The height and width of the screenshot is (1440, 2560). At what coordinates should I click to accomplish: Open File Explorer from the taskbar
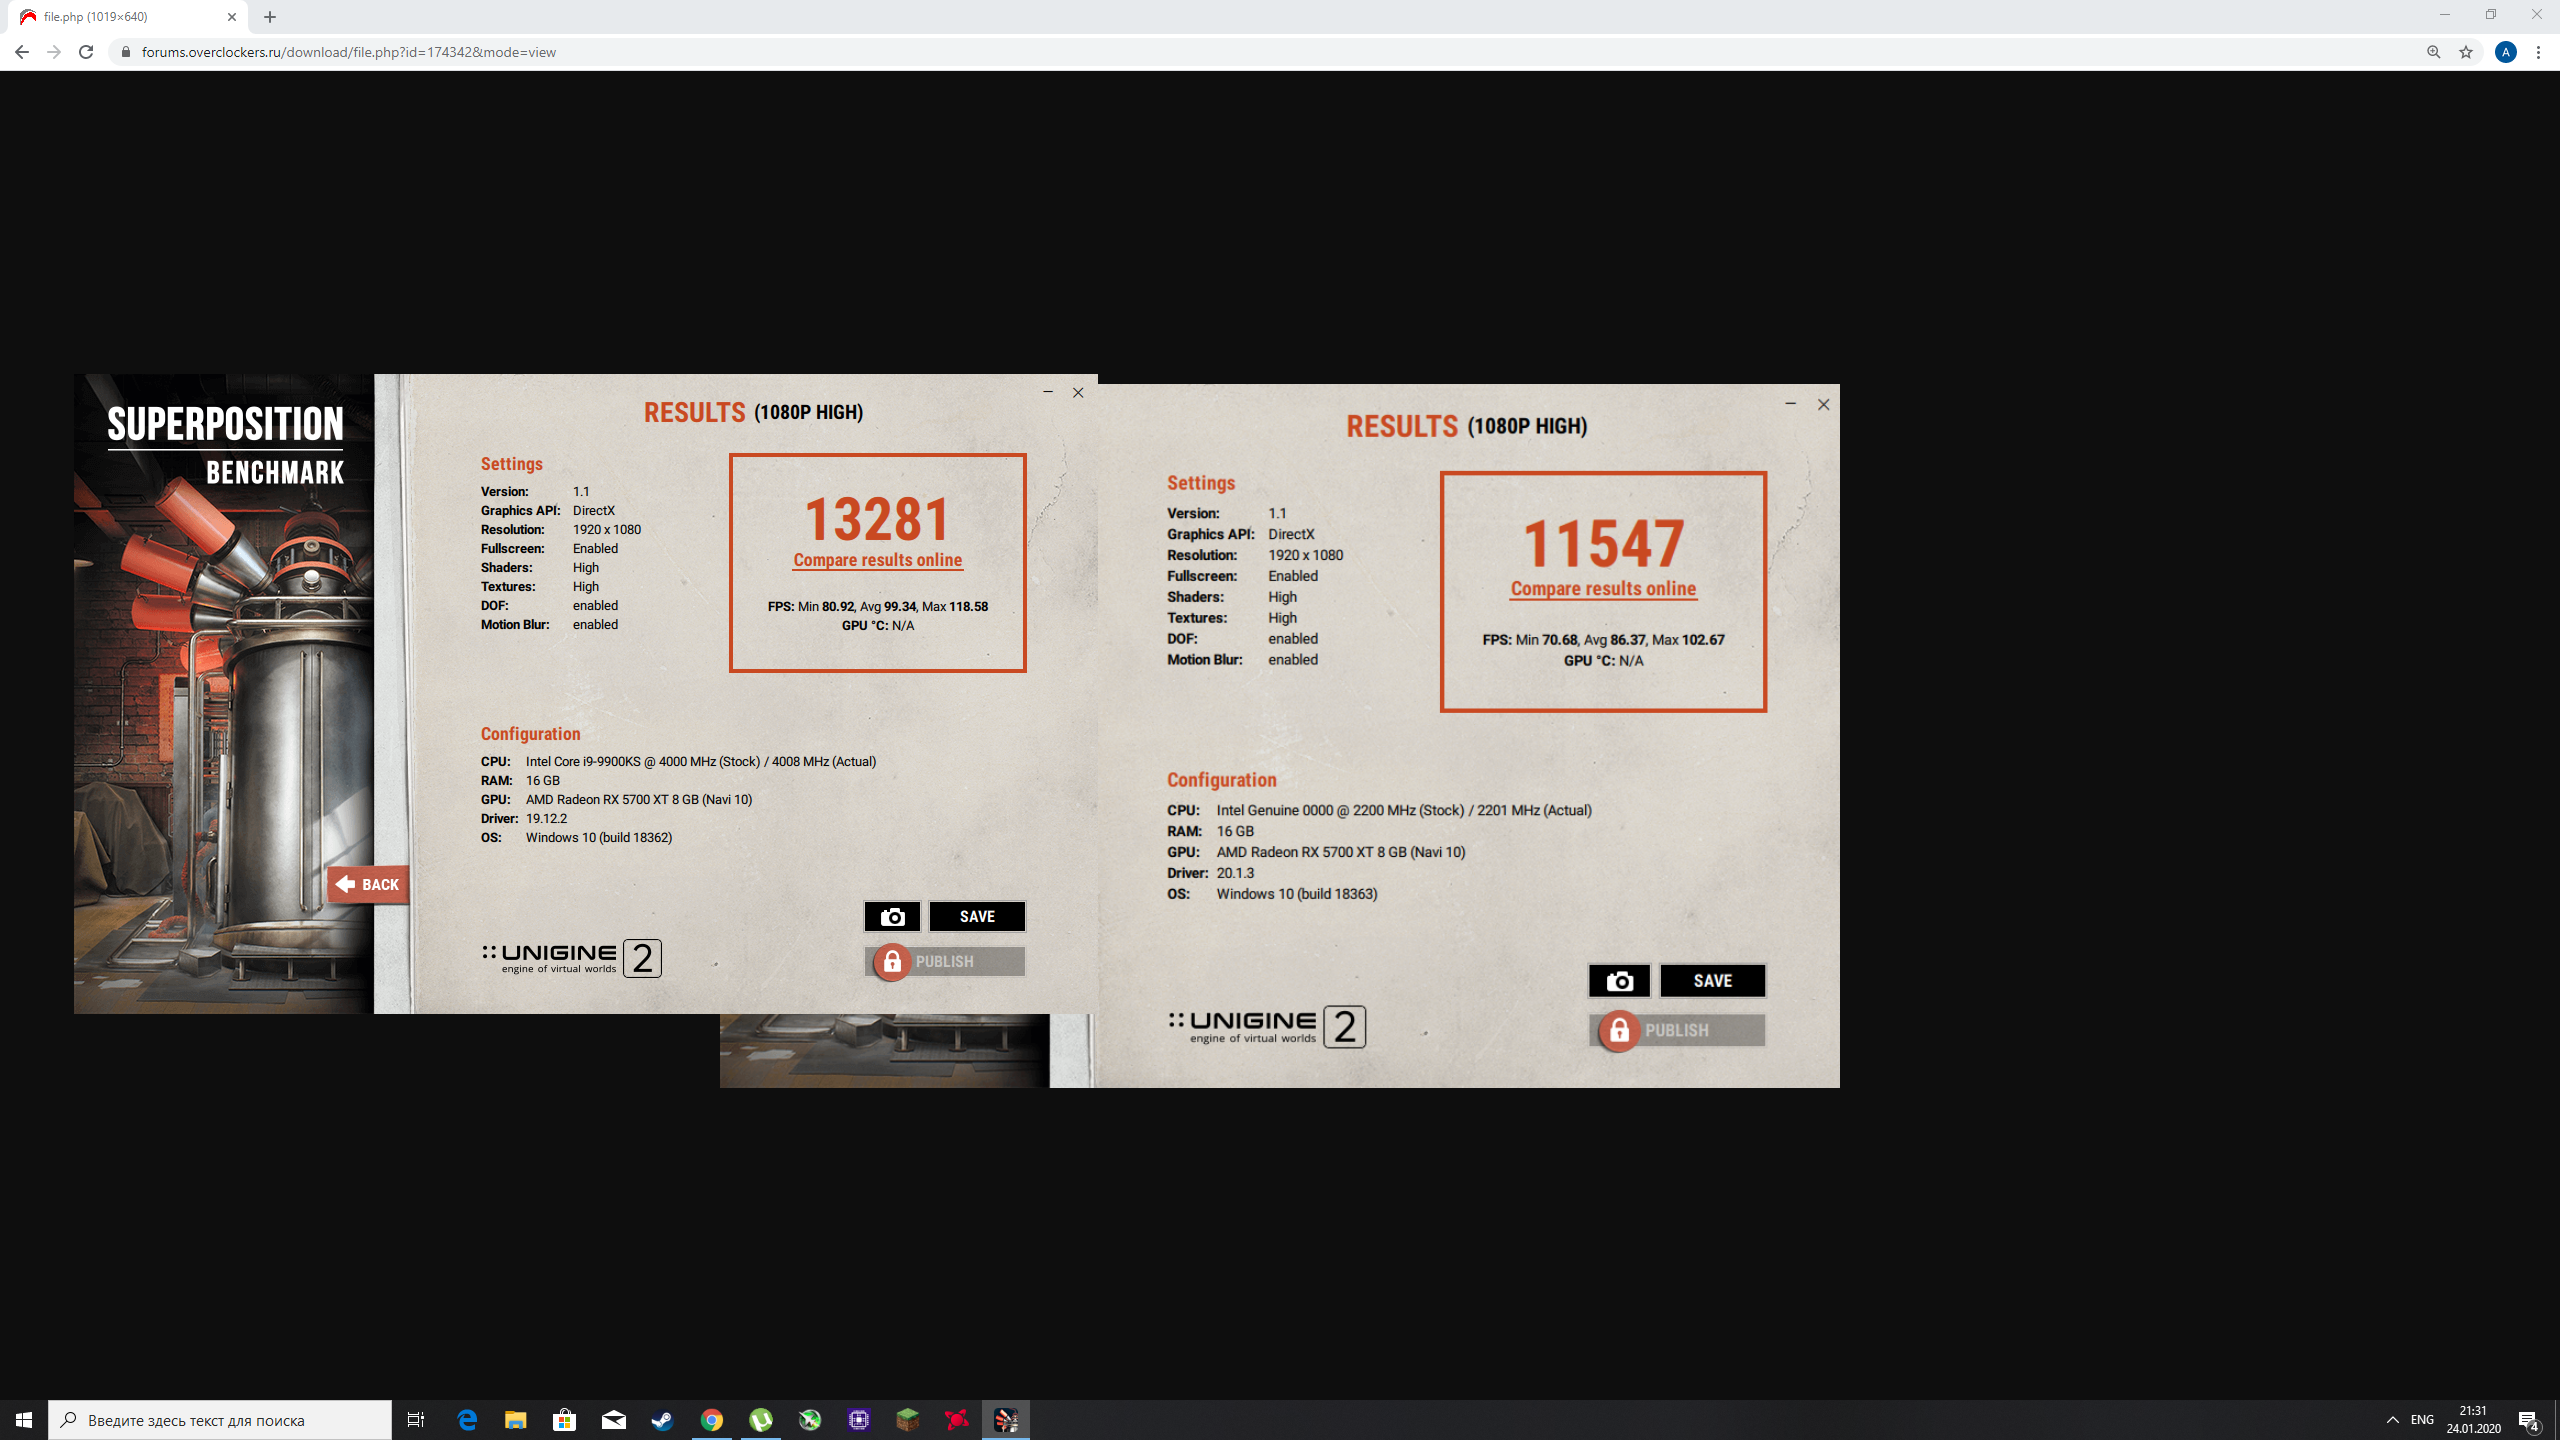(516, 1420)
